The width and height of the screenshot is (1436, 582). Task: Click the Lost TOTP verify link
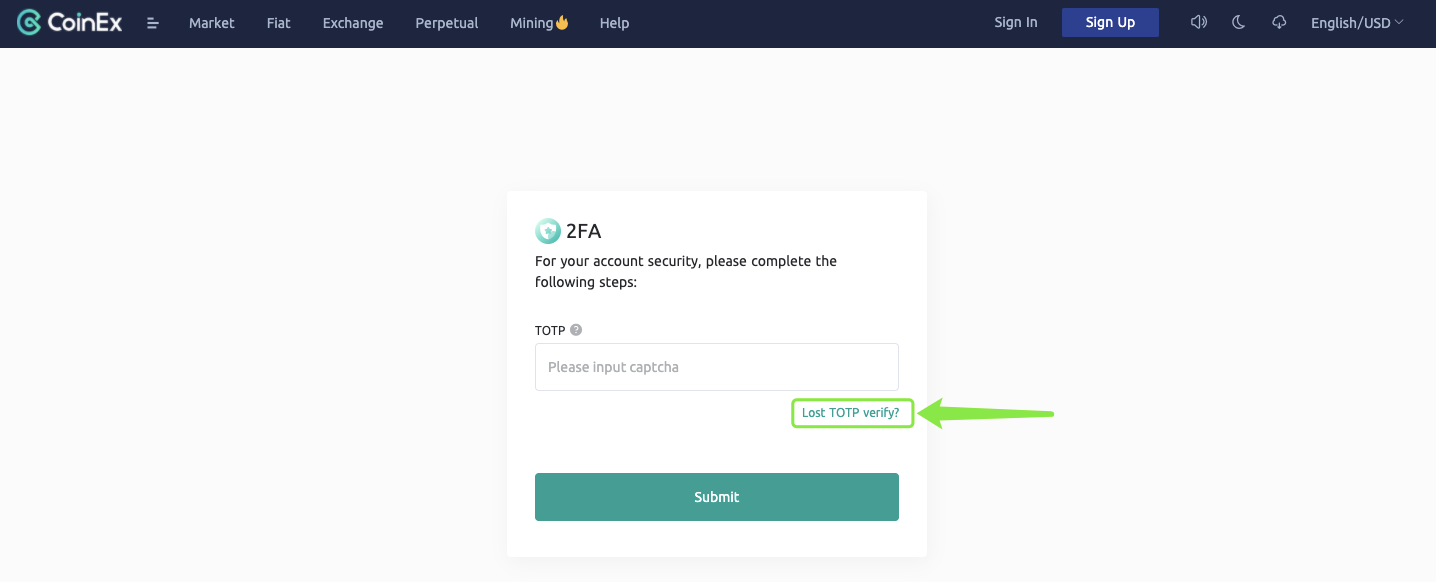851,412
